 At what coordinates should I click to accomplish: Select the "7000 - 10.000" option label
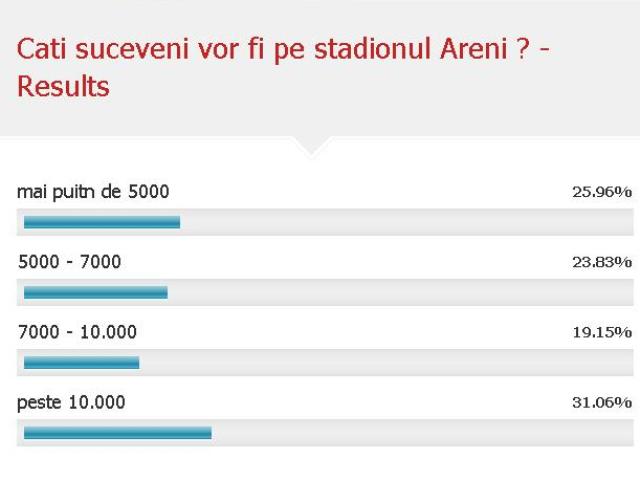pos(78,332)
